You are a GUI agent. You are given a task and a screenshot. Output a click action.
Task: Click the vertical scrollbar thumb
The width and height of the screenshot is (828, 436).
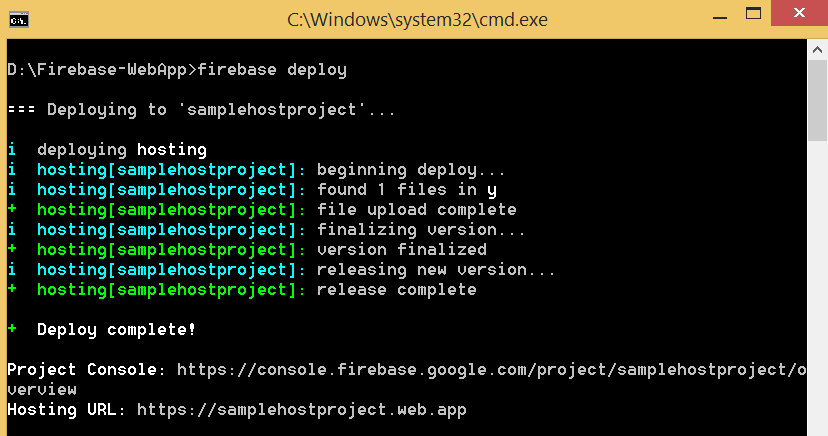click(x=817, y=100)
